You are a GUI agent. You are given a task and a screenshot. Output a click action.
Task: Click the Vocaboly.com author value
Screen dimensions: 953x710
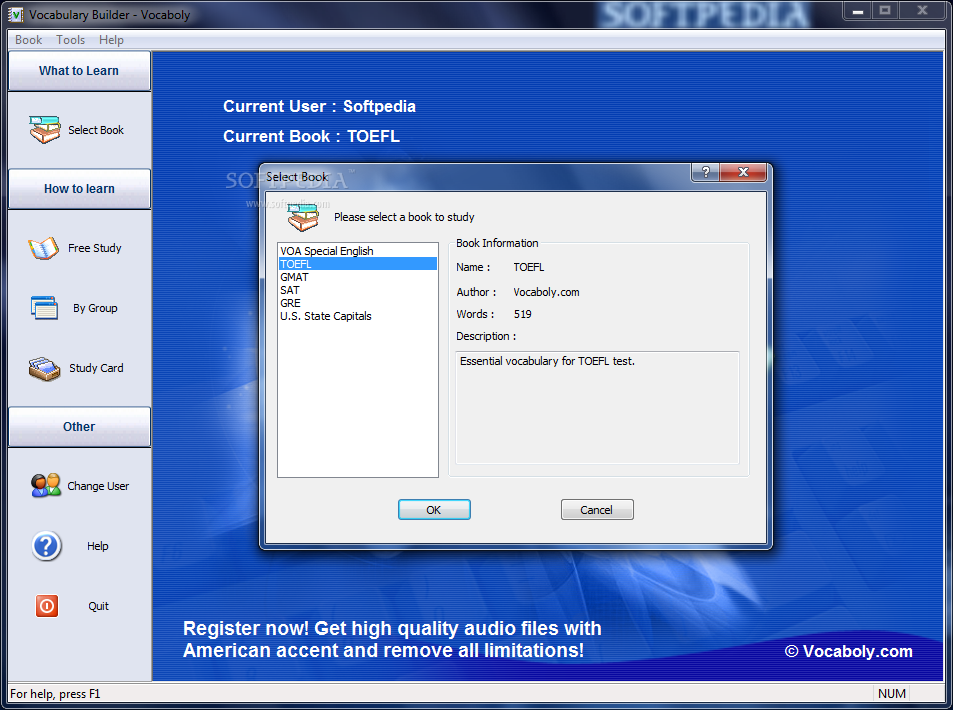click(546, 292)
